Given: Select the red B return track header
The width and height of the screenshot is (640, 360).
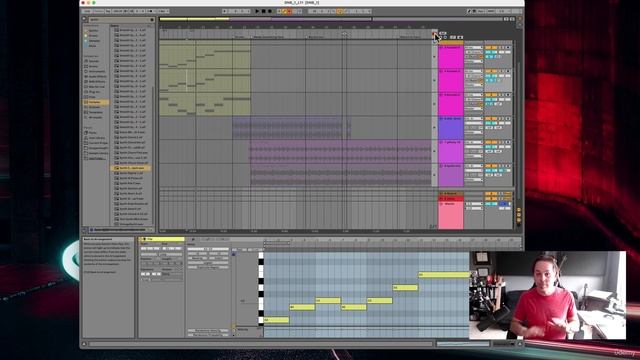Looking at the screenshot, I should pyautogui.click(x=451, y=199).
